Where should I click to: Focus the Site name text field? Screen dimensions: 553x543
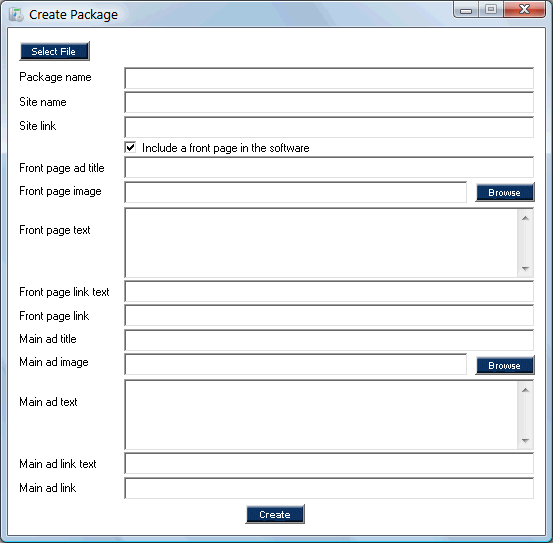tap(329, 103)
